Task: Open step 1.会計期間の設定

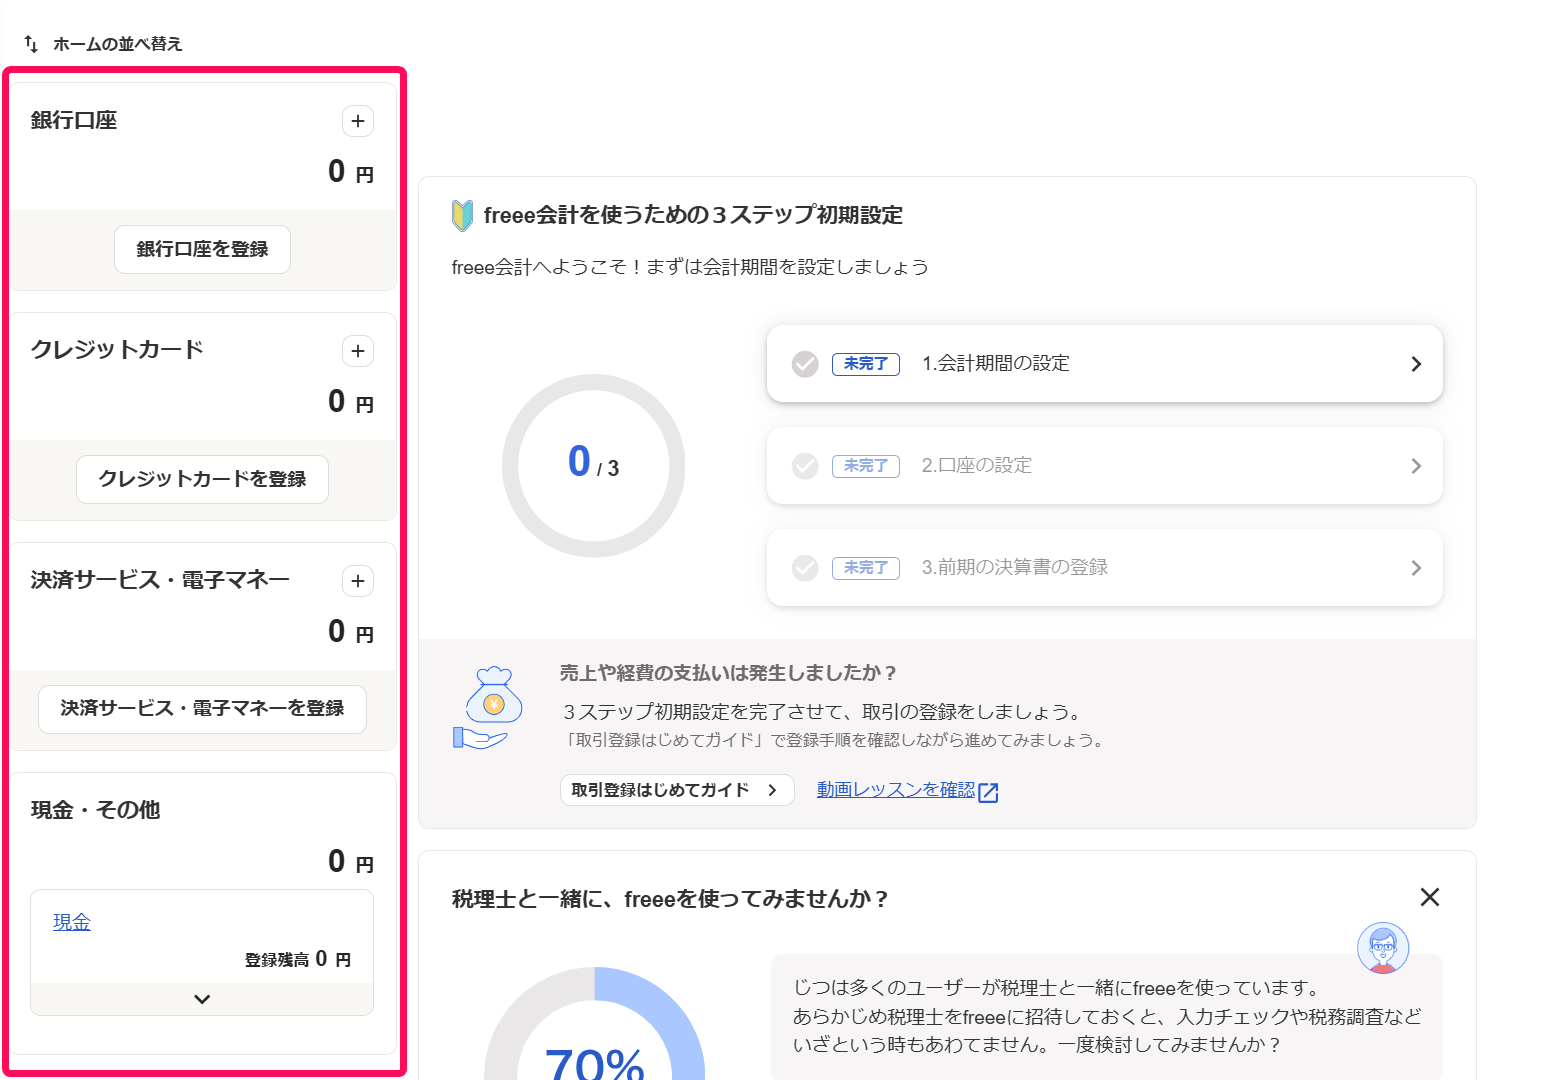Action: tap(1104, 364)
